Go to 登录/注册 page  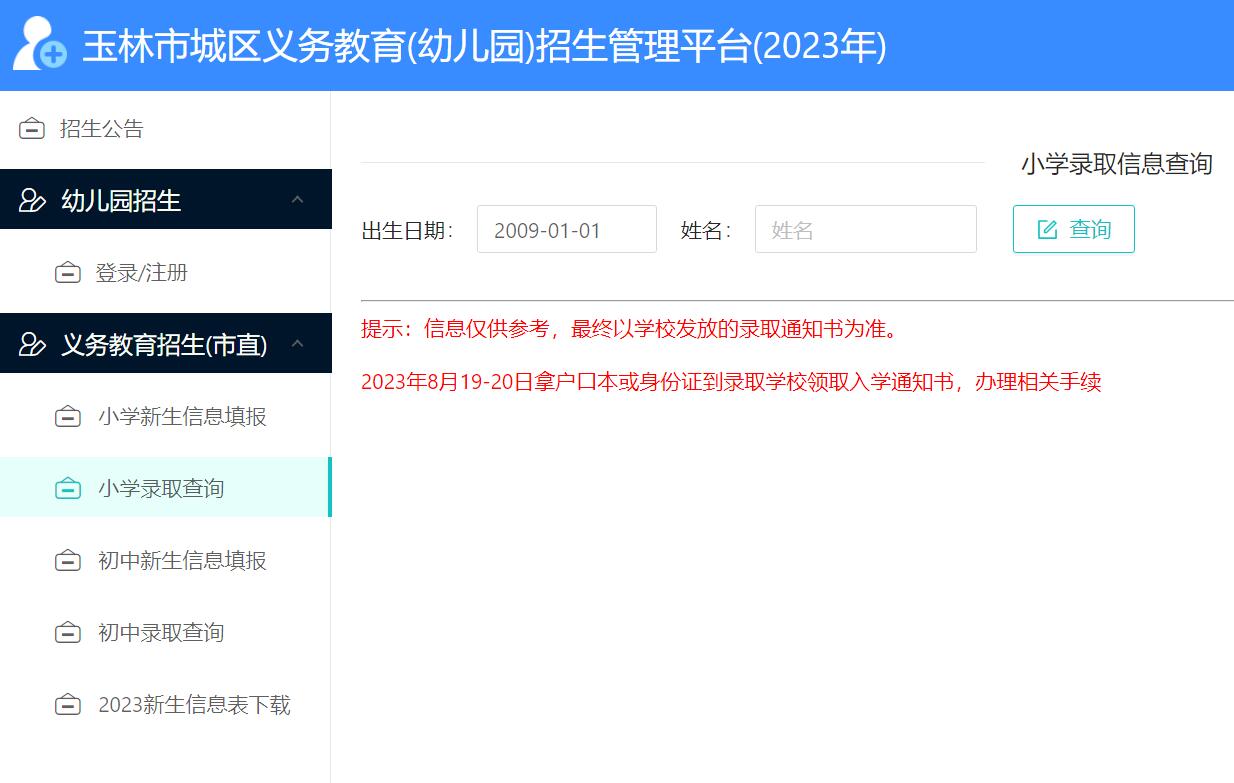[141, 273]
